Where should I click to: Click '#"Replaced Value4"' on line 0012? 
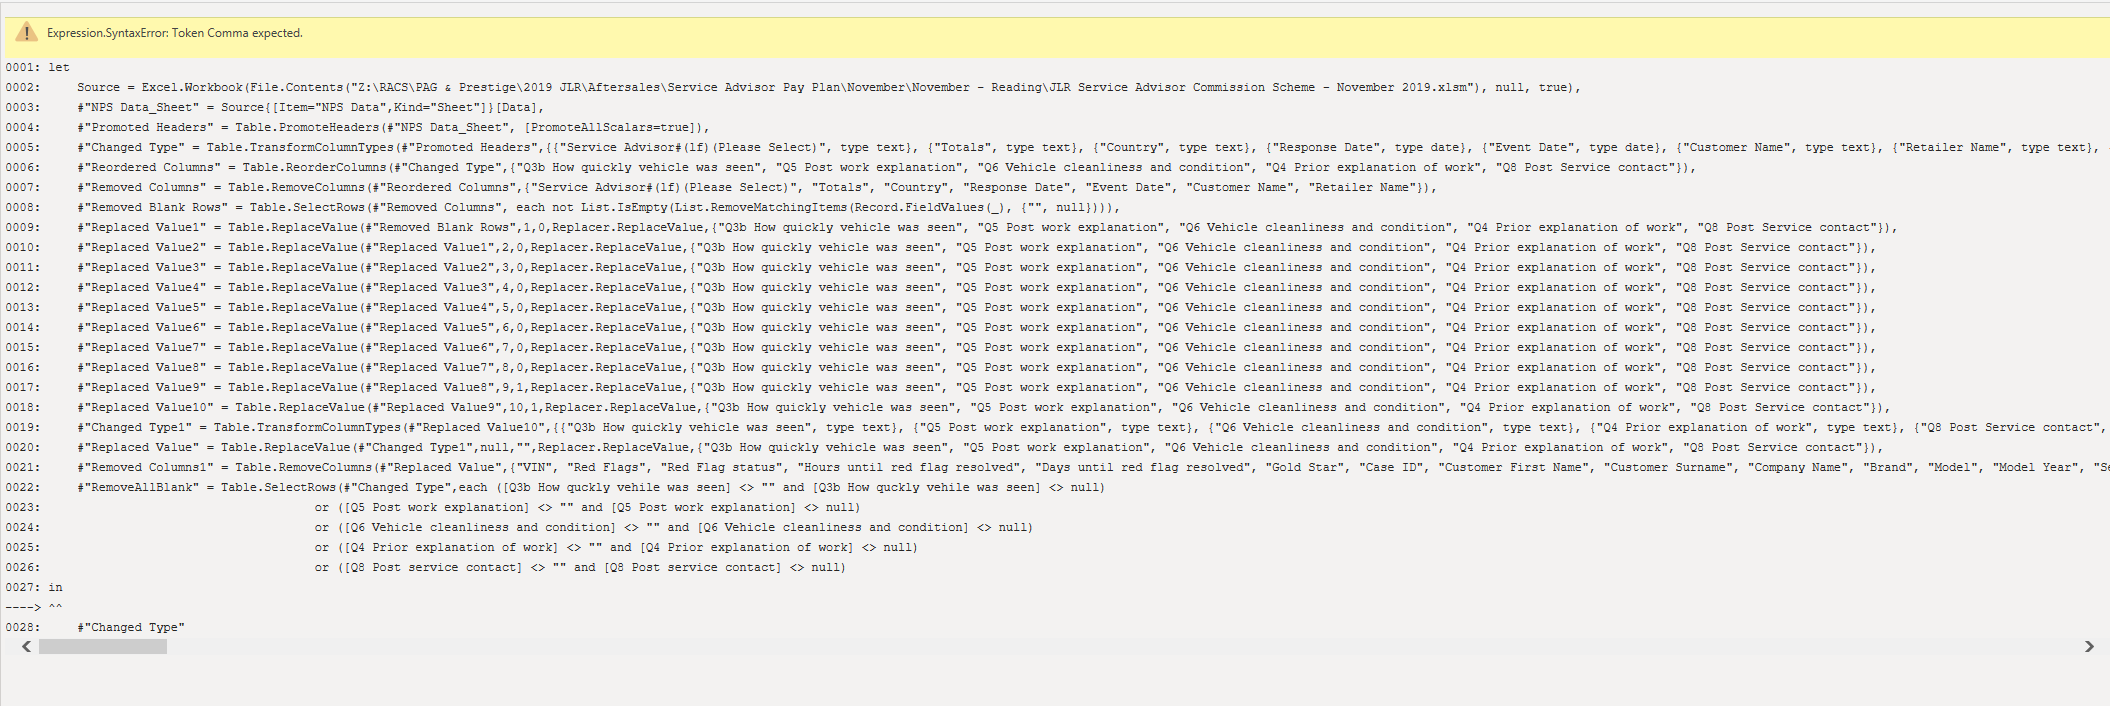[x=142, y=287]
